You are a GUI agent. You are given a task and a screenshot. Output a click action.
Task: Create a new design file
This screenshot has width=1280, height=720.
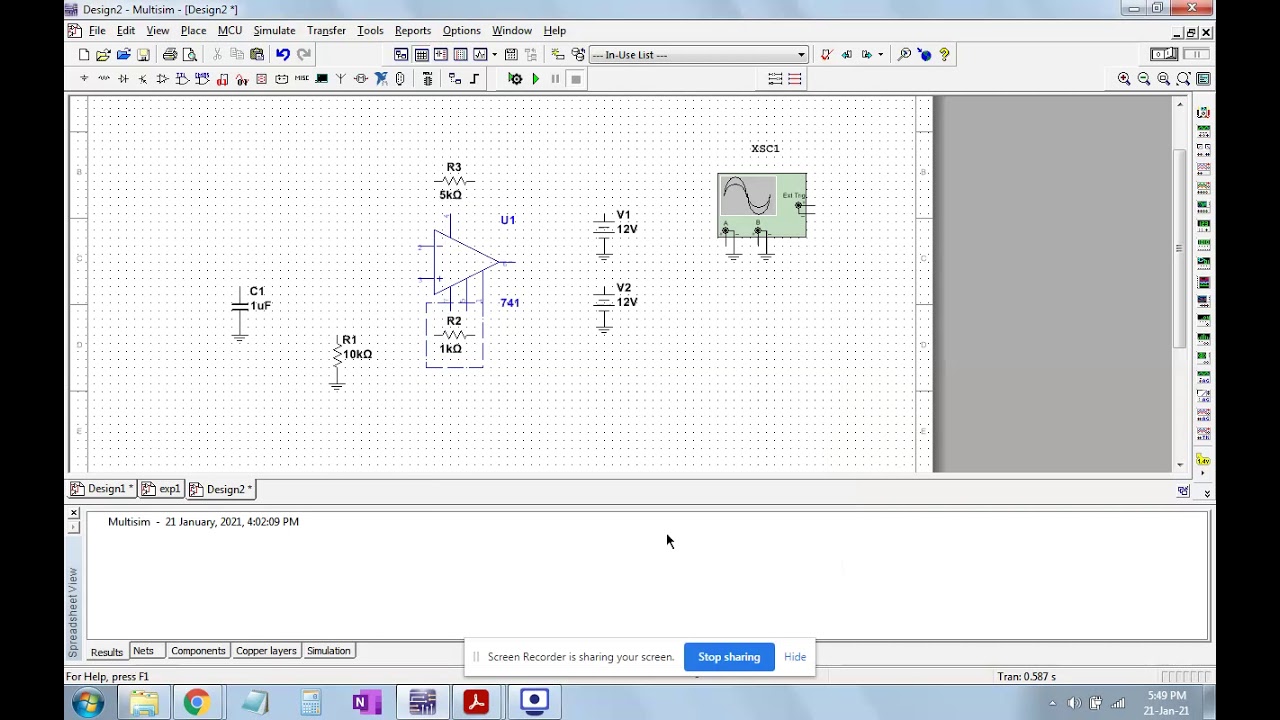pos(84,55)
